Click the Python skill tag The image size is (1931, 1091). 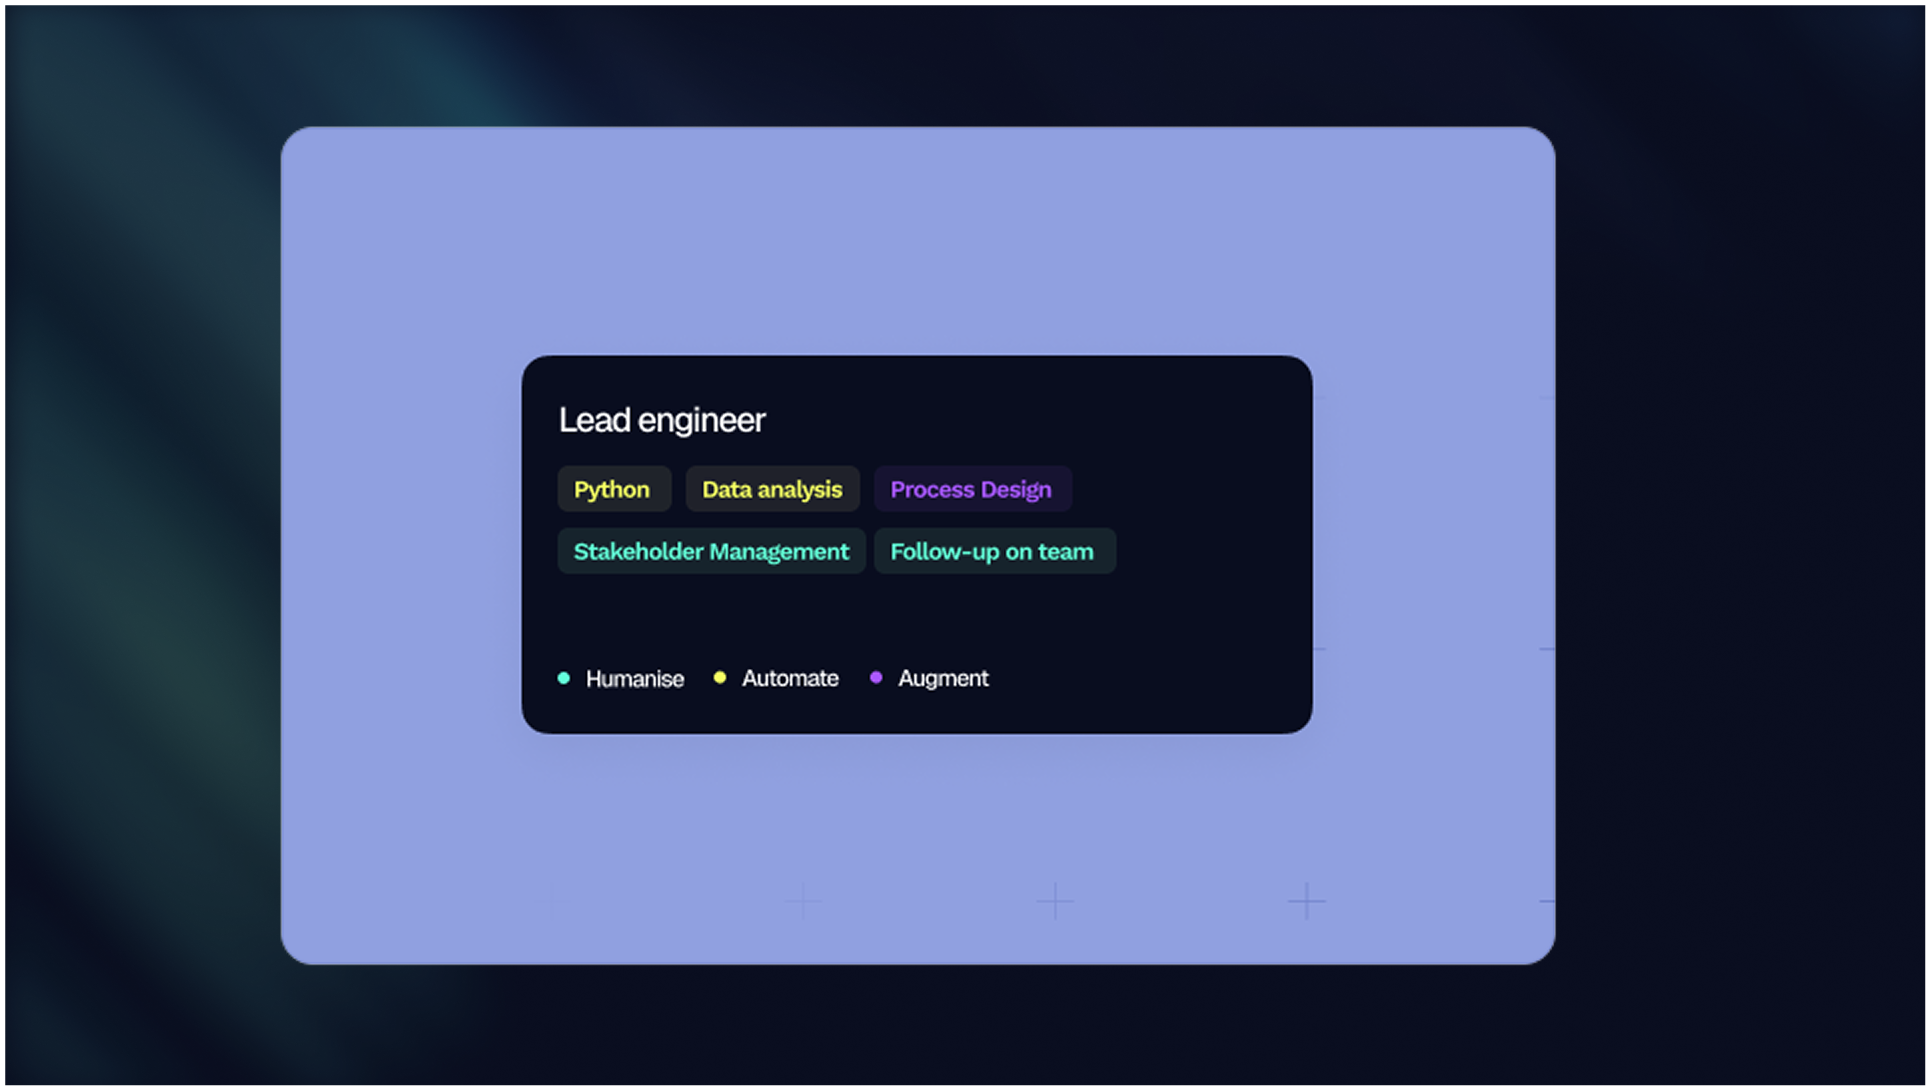[x=612, y=490]
